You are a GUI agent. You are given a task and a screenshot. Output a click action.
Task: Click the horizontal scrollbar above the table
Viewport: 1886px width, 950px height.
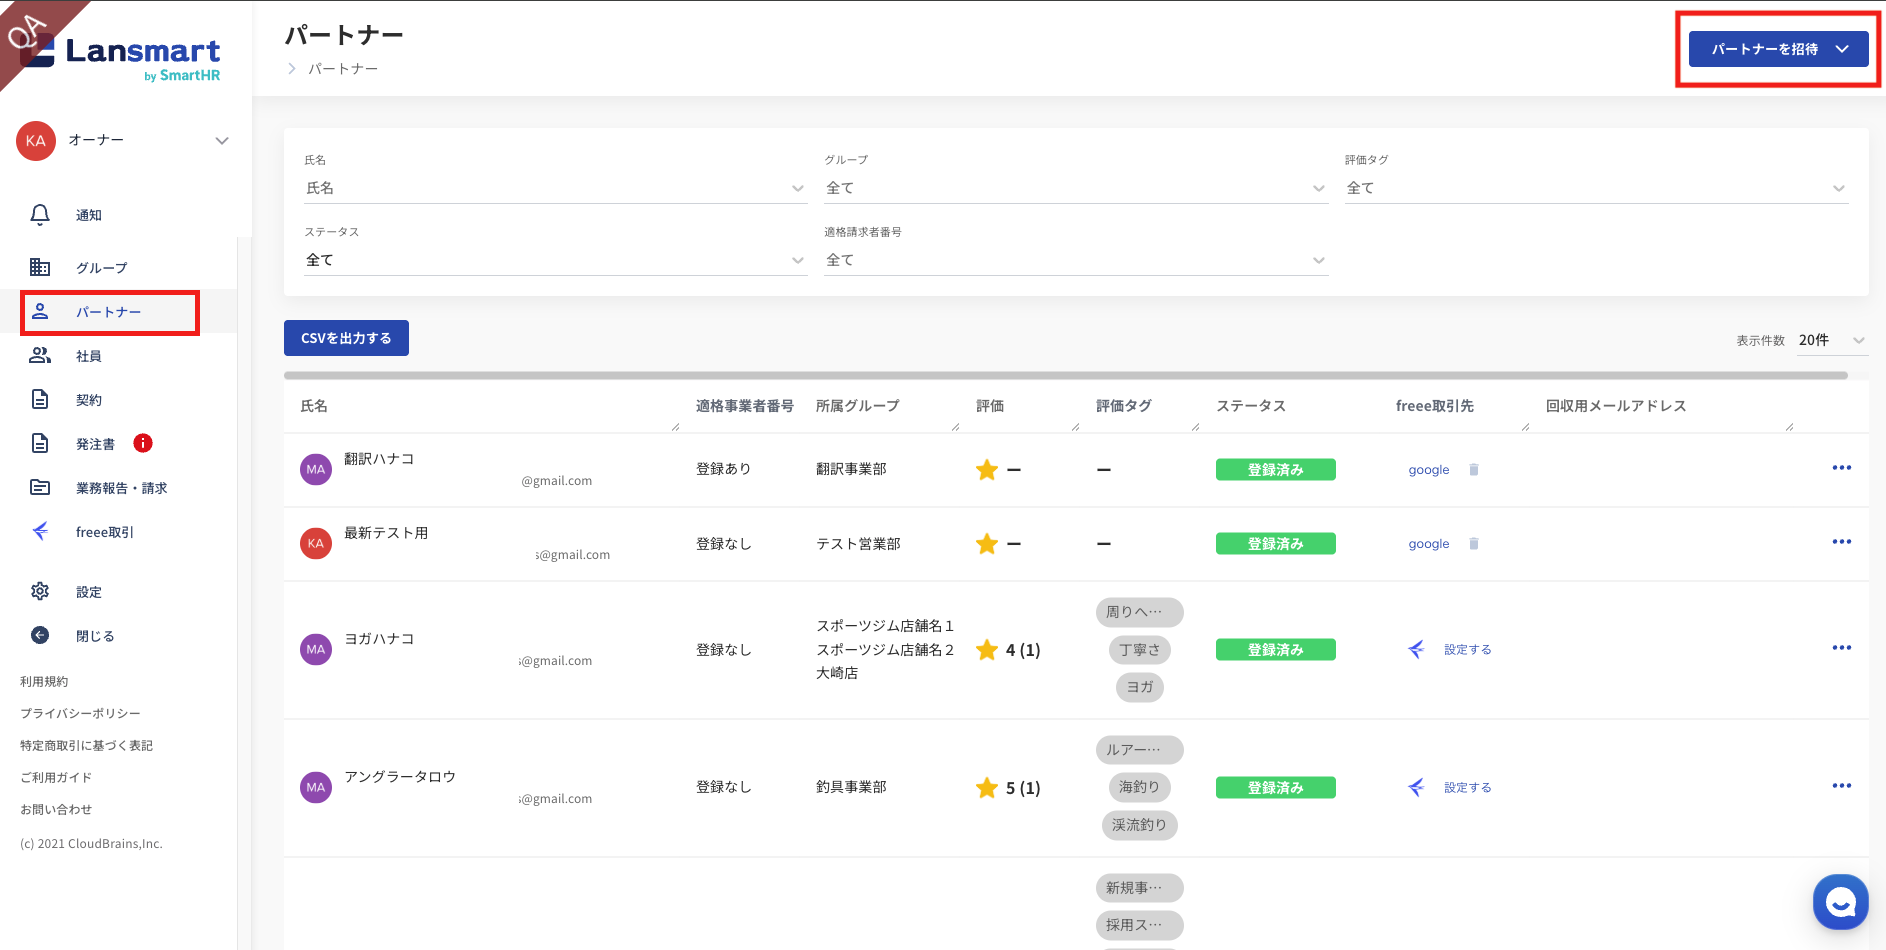tap(1066, 376)
